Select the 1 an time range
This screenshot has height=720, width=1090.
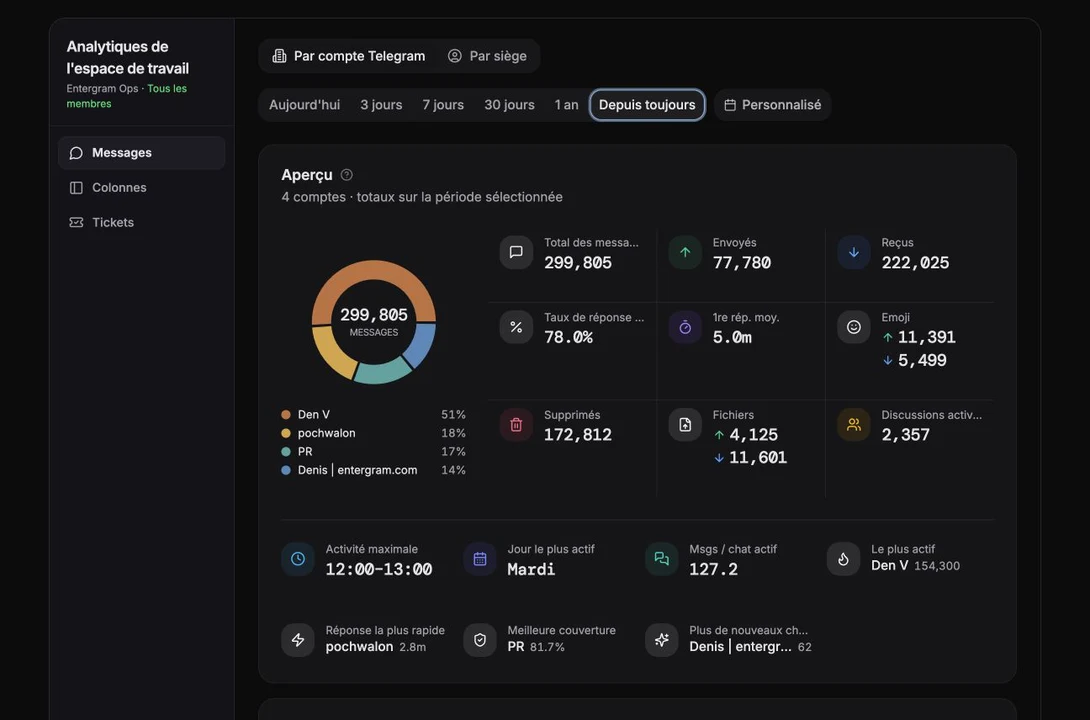coord(567,105)
